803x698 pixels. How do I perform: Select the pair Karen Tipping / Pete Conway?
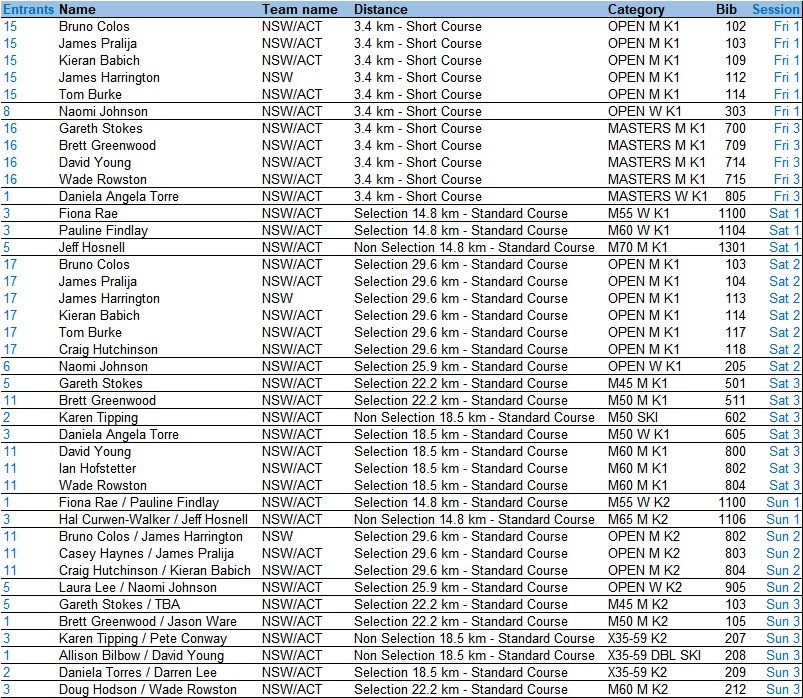coord(142,639)
